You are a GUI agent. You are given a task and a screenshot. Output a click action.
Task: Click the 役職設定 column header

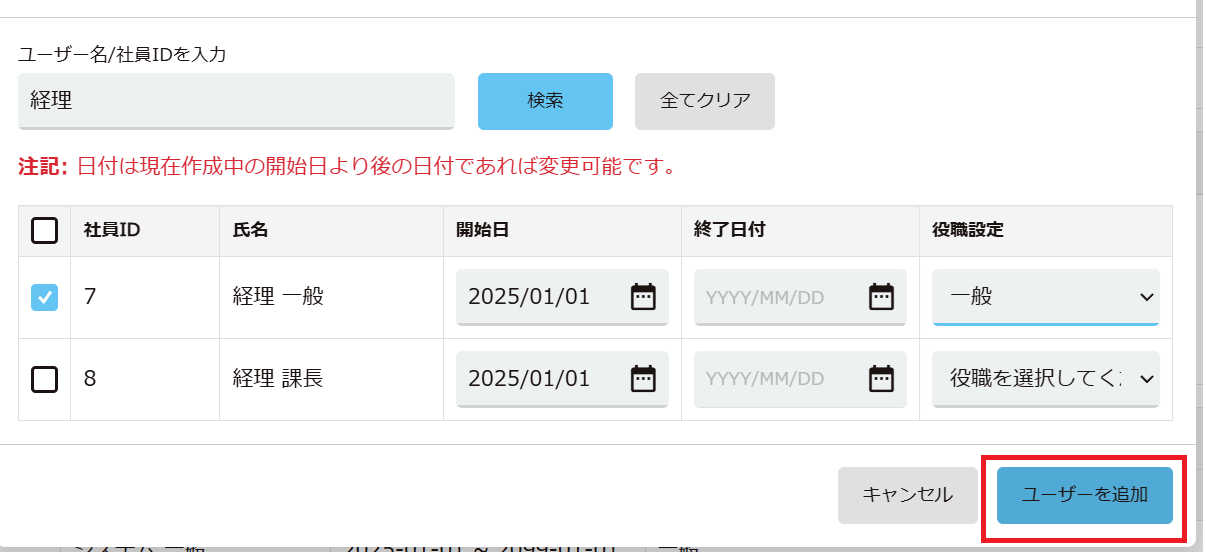[961, 230]
